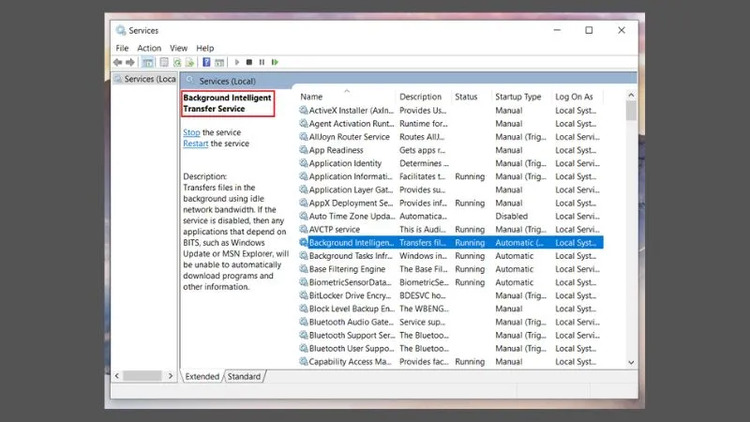Click the Refresh toolbar icon
Screen dimensions: 750x422
point(177,62)
